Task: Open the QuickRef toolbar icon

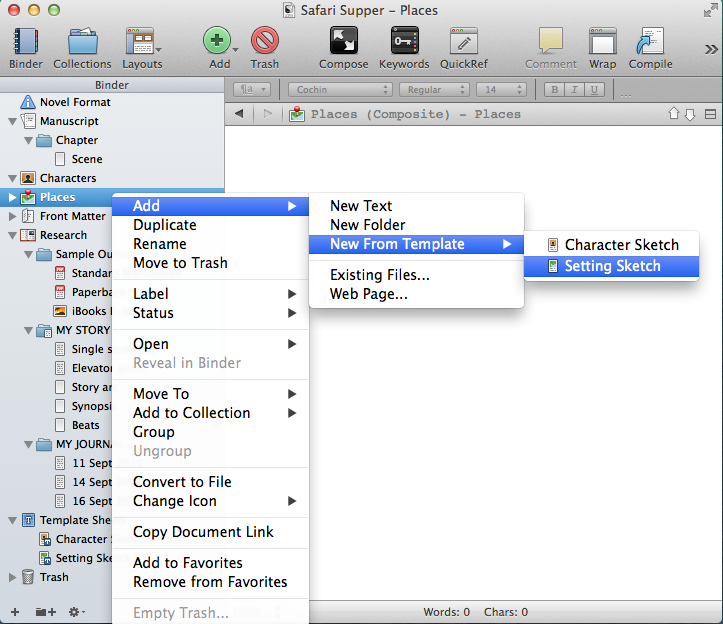Action: [x=464, y=41]
